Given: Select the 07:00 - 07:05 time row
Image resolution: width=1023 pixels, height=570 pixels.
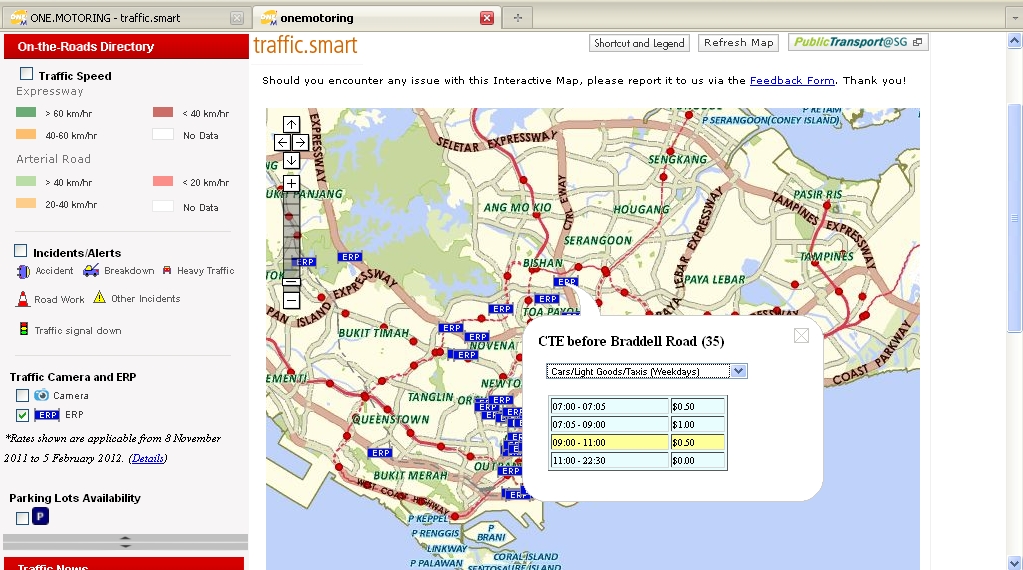Looking at the screenshot, I should click(x=637, y=406).
